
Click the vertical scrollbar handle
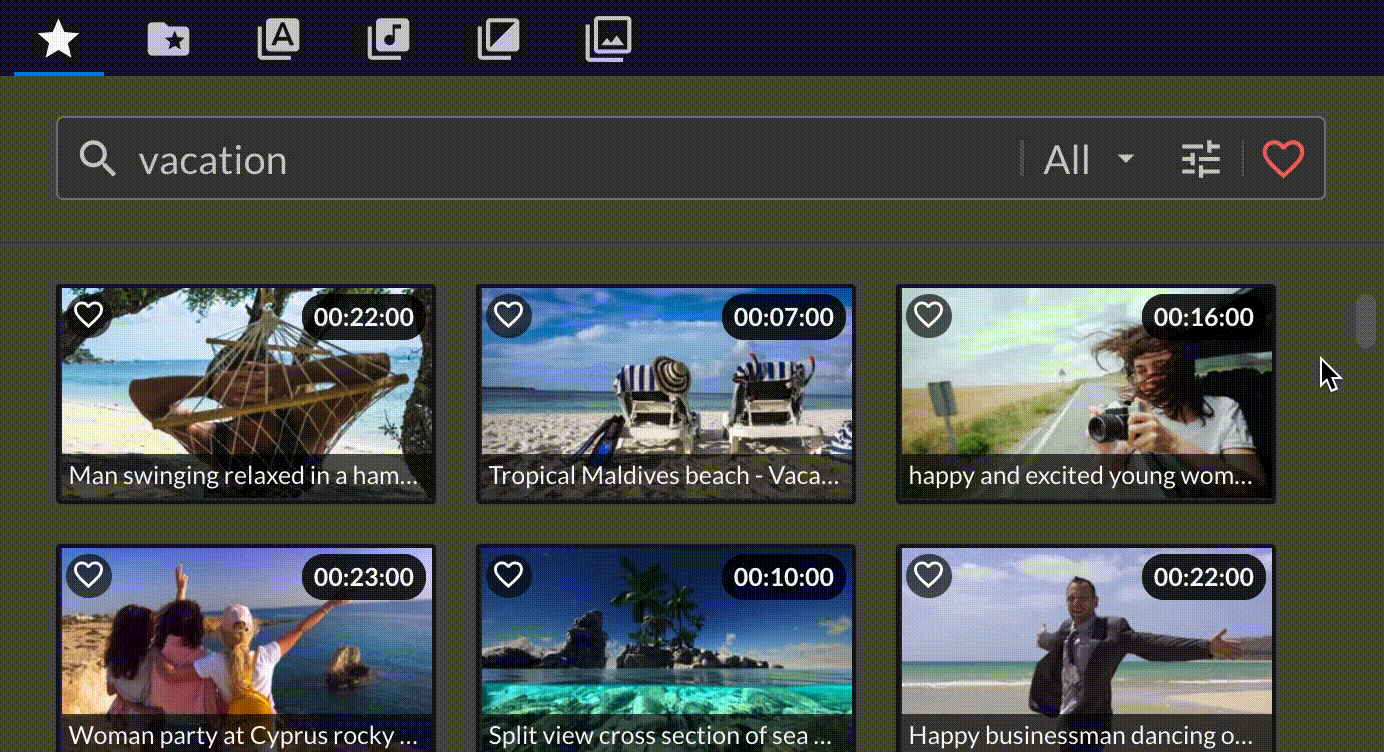(1365, 321)
